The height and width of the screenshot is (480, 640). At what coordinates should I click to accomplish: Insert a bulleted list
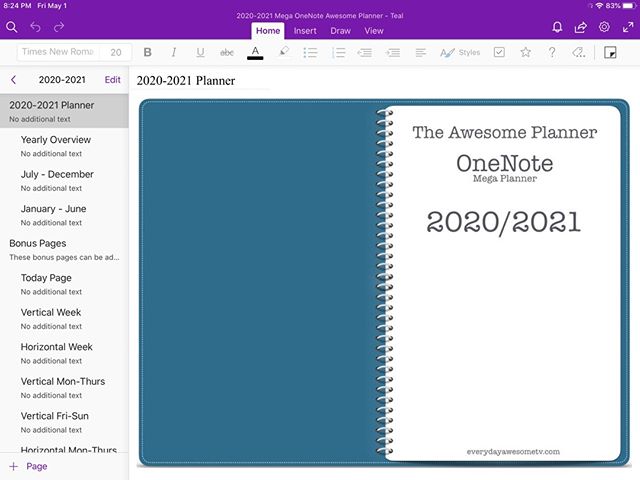click(310, 53)
